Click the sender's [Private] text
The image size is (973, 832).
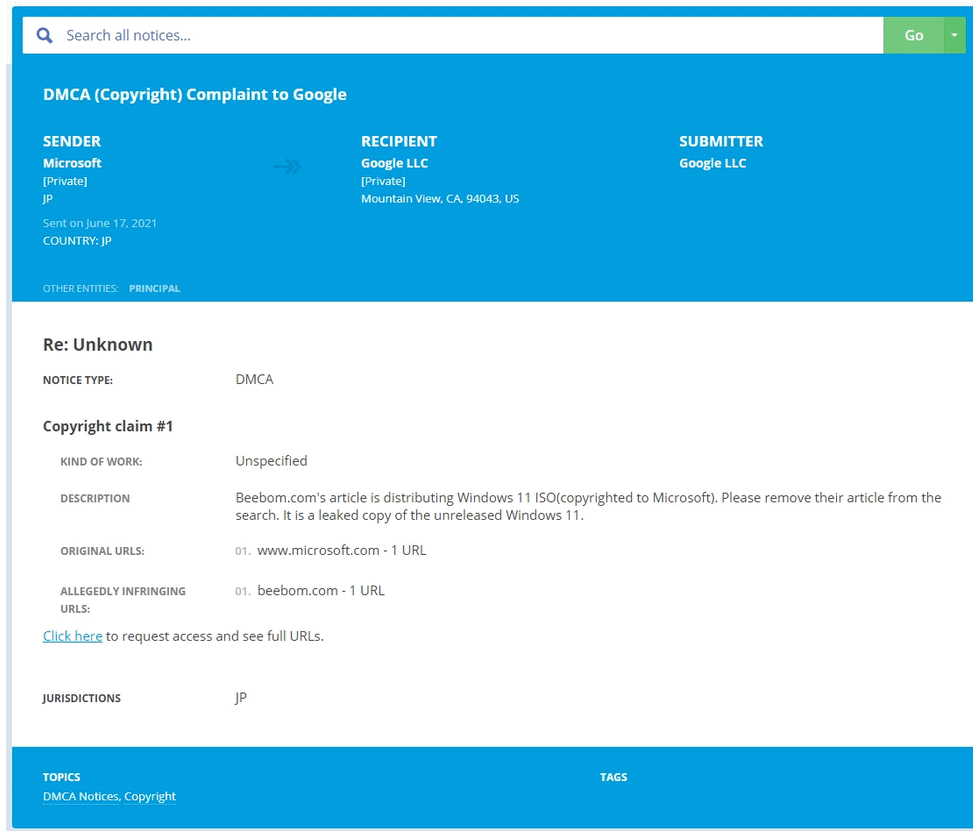tap(65, 181)
